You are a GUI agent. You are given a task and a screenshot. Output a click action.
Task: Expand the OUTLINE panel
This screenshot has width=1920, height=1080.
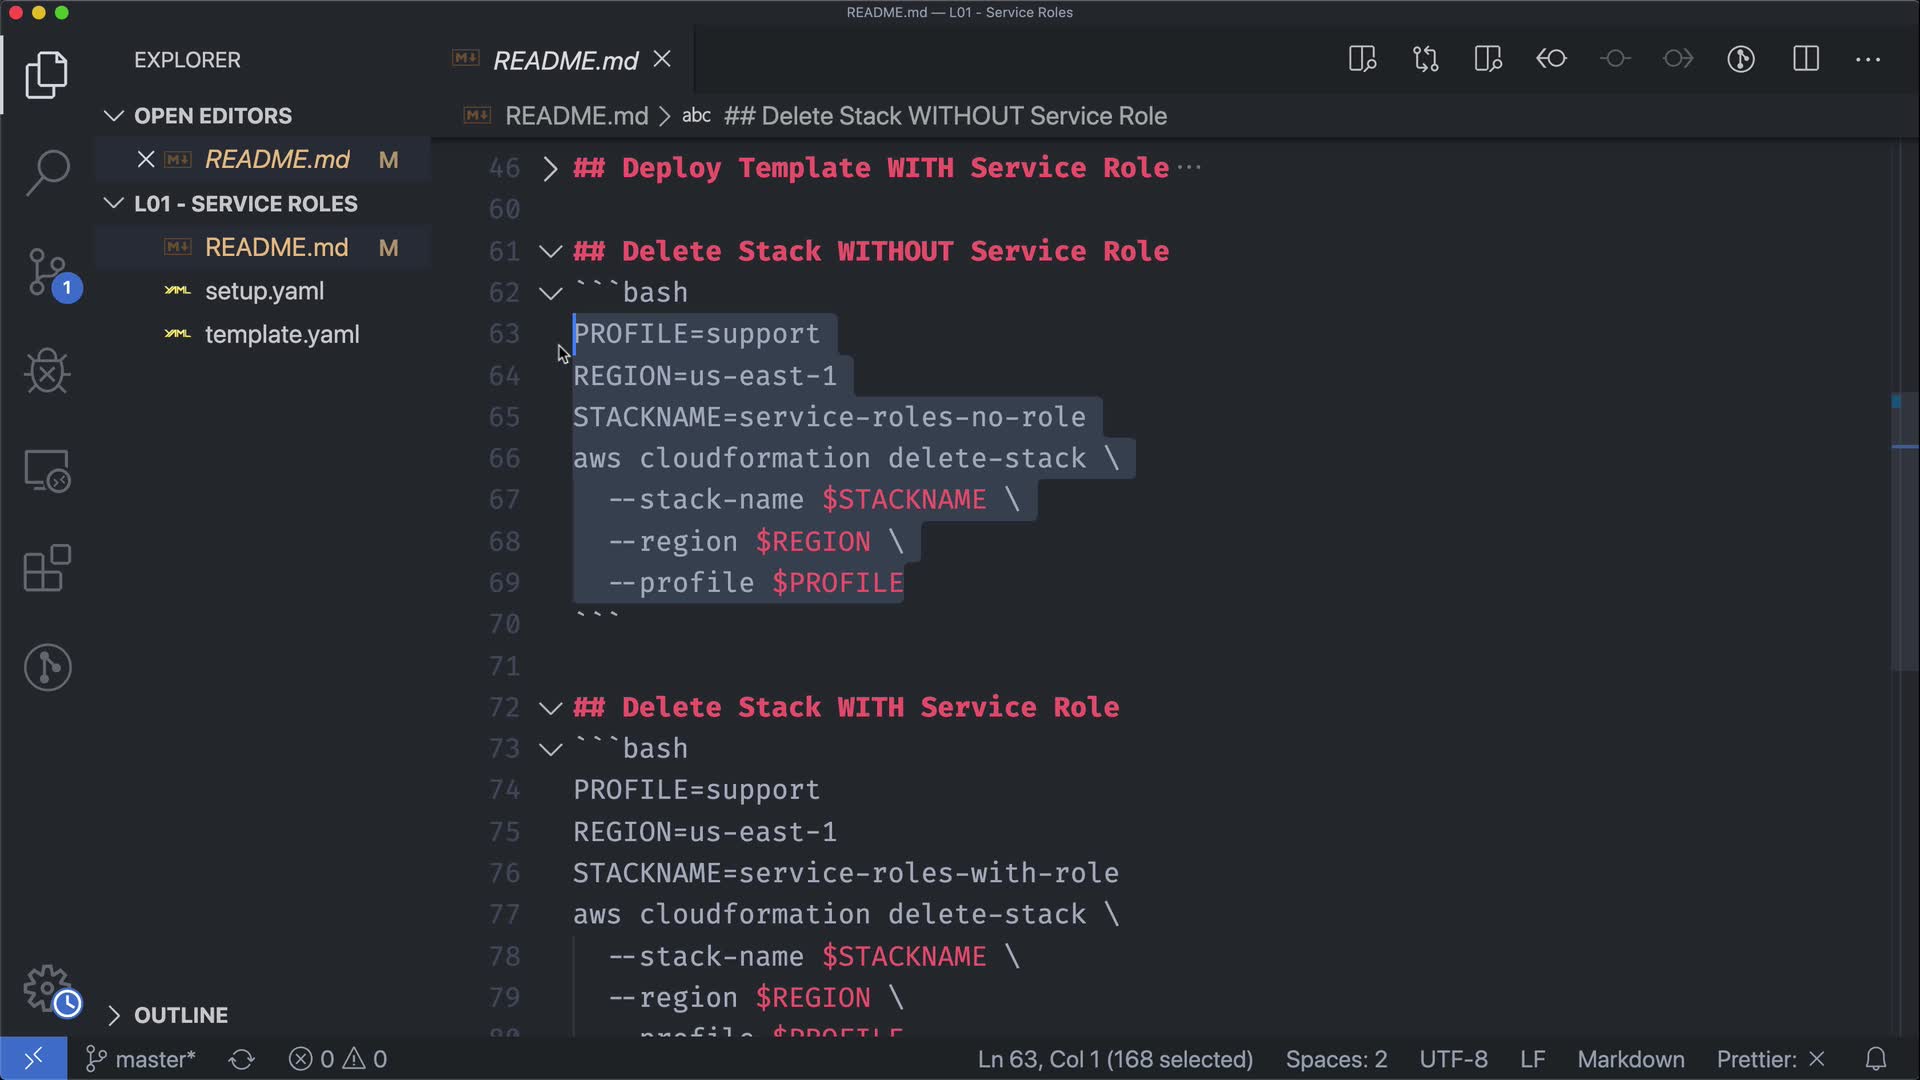(180, 1015)
